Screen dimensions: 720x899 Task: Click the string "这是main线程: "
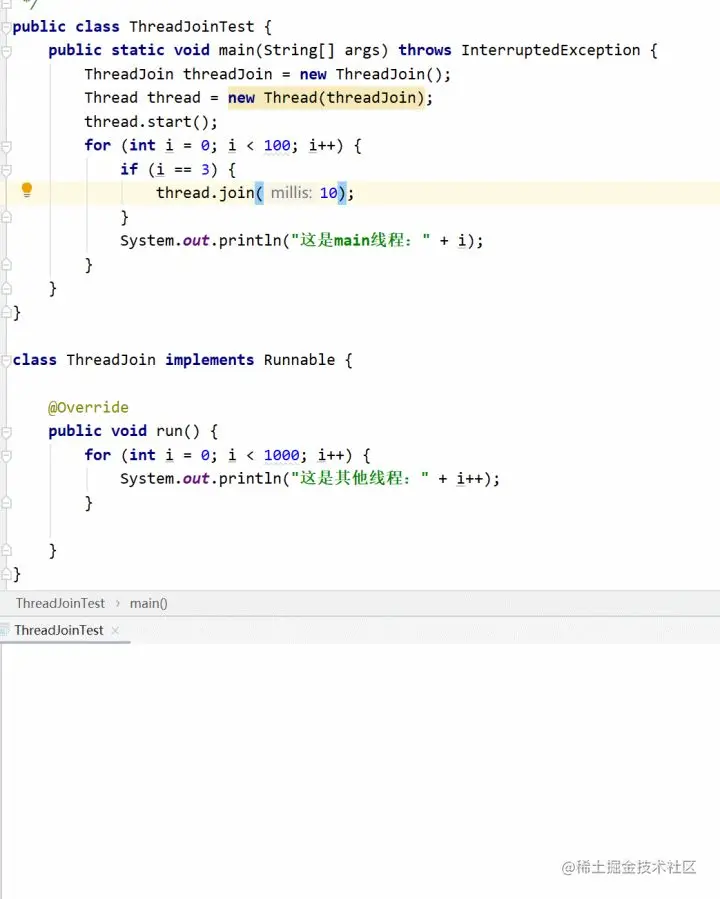[361, 240]
